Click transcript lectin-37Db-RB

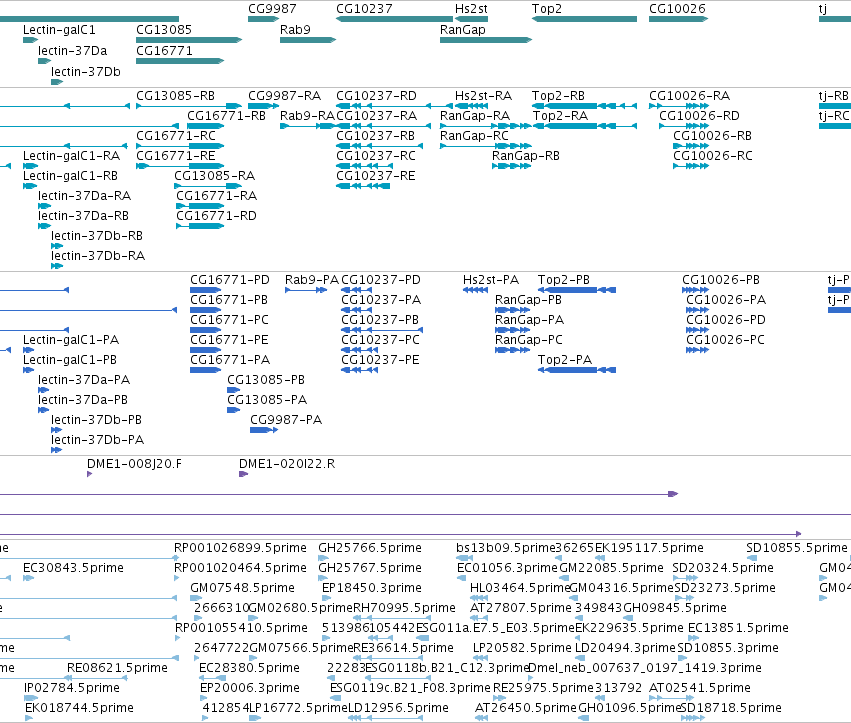[97, 237]
